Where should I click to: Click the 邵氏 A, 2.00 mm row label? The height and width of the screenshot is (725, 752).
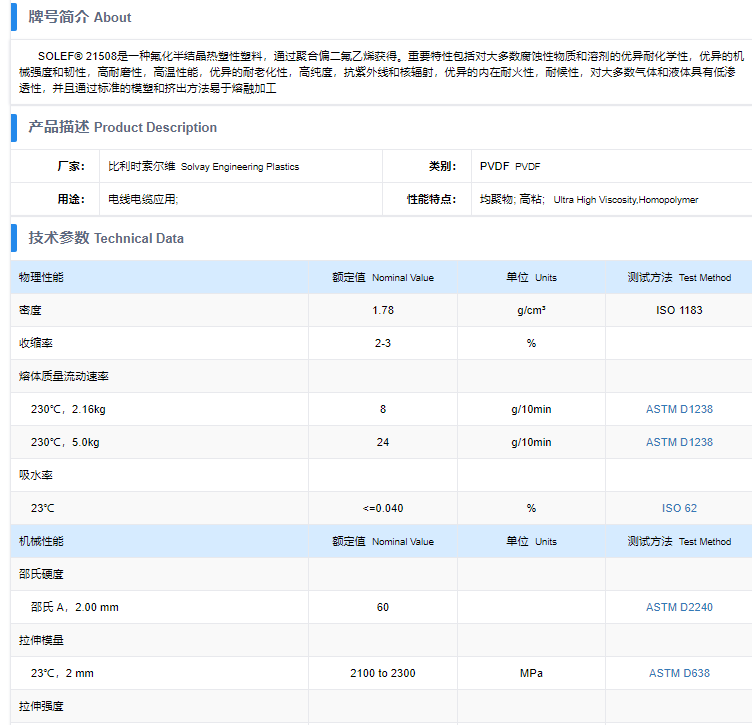[75, 607]
